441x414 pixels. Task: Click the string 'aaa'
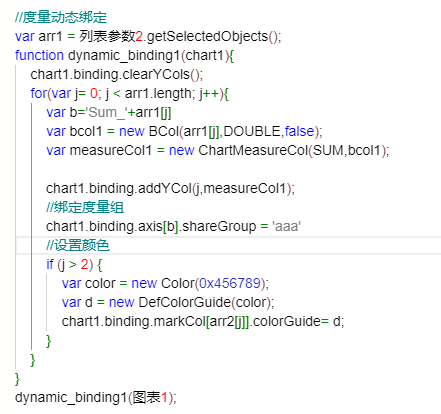pos(287,227)
